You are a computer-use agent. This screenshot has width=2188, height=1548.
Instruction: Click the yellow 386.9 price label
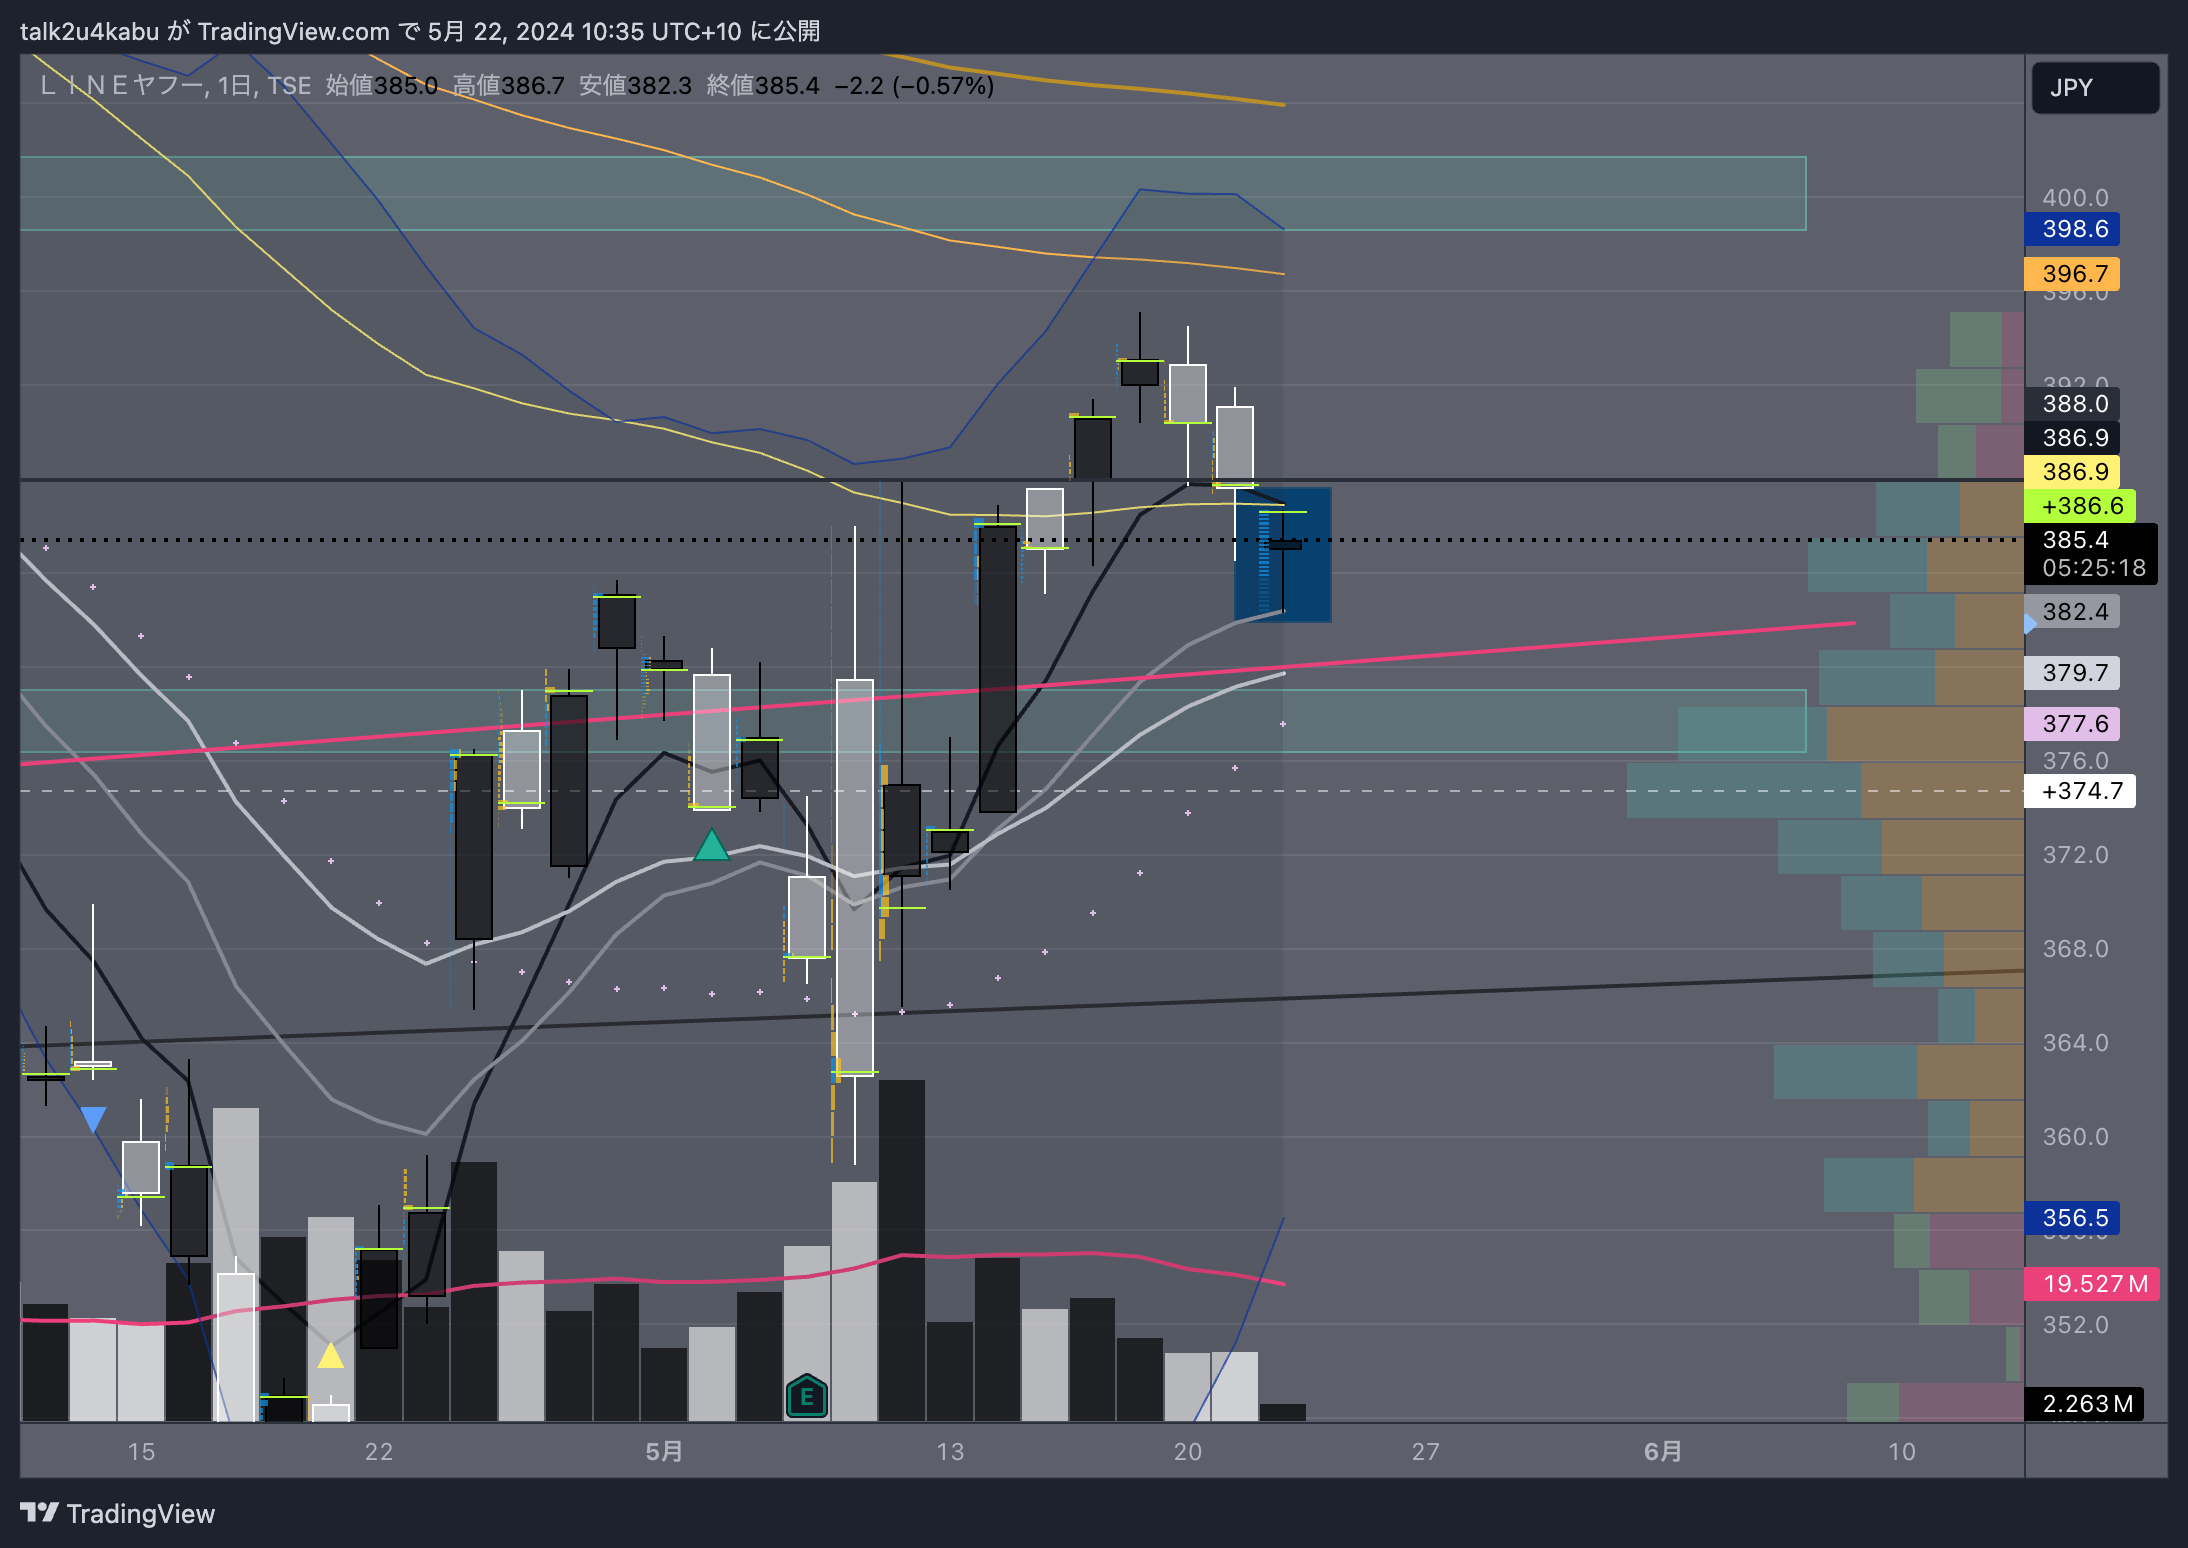pos(2072,472)
